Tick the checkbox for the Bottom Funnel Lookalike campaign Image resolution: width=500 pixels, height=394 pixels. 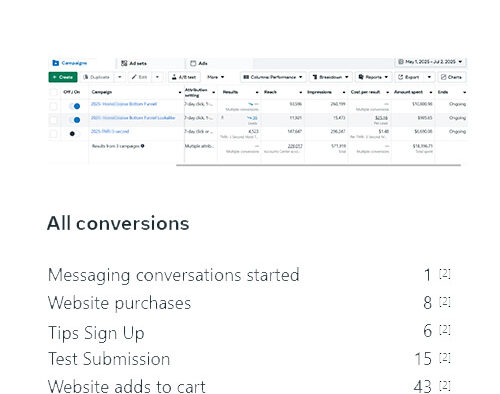click(x=53, y=120)
